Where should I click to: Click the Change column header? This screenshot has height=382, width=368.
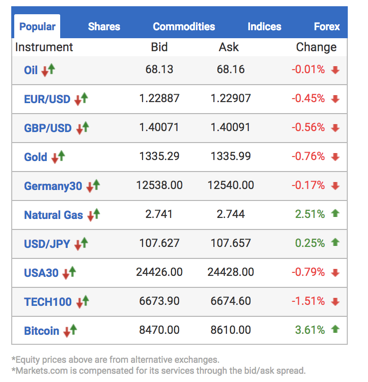[x=316, y=47]
